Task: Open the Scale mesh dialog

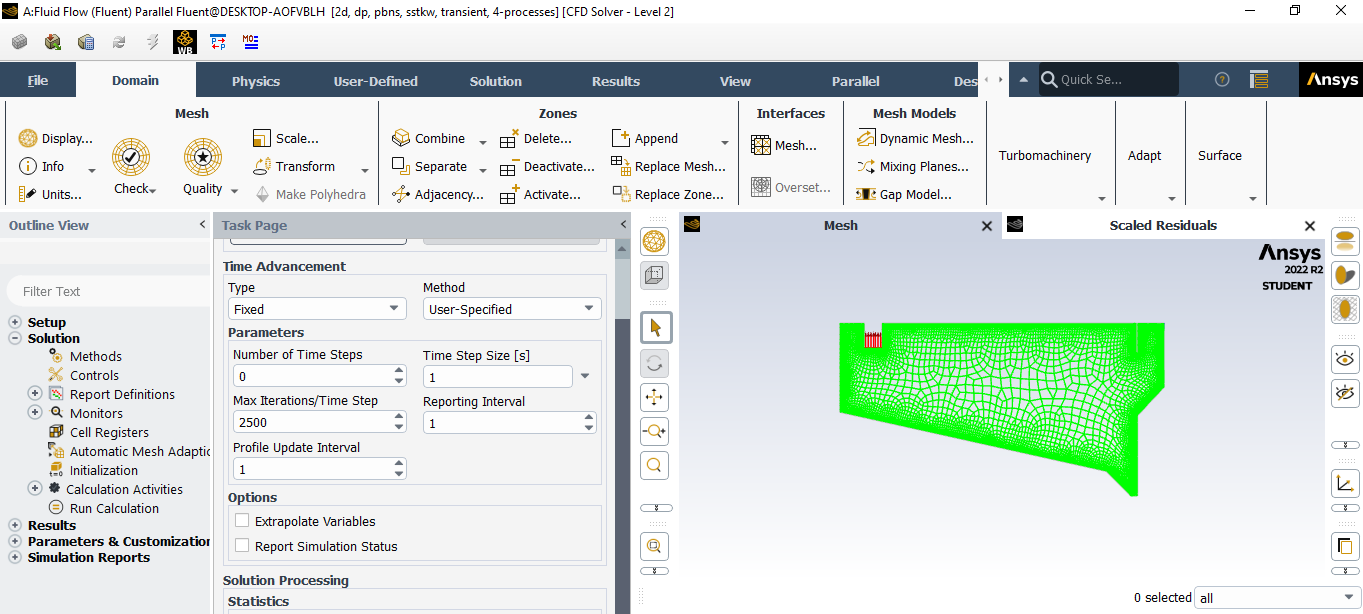Action: click(x=286, y=138)
